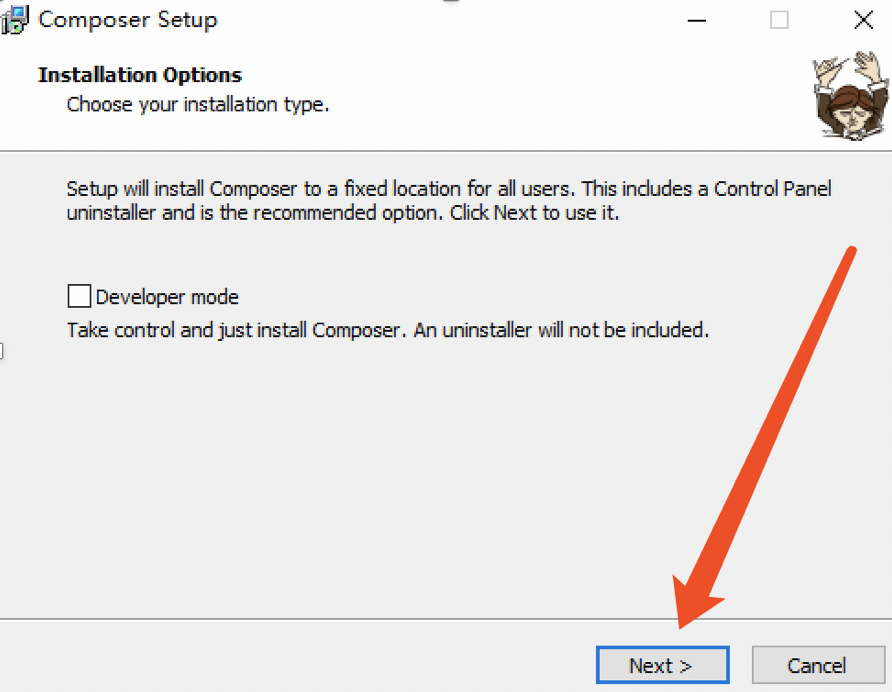
Task: Click the conductor's raised hands in the logo
Action: click(x=850, y=67)
